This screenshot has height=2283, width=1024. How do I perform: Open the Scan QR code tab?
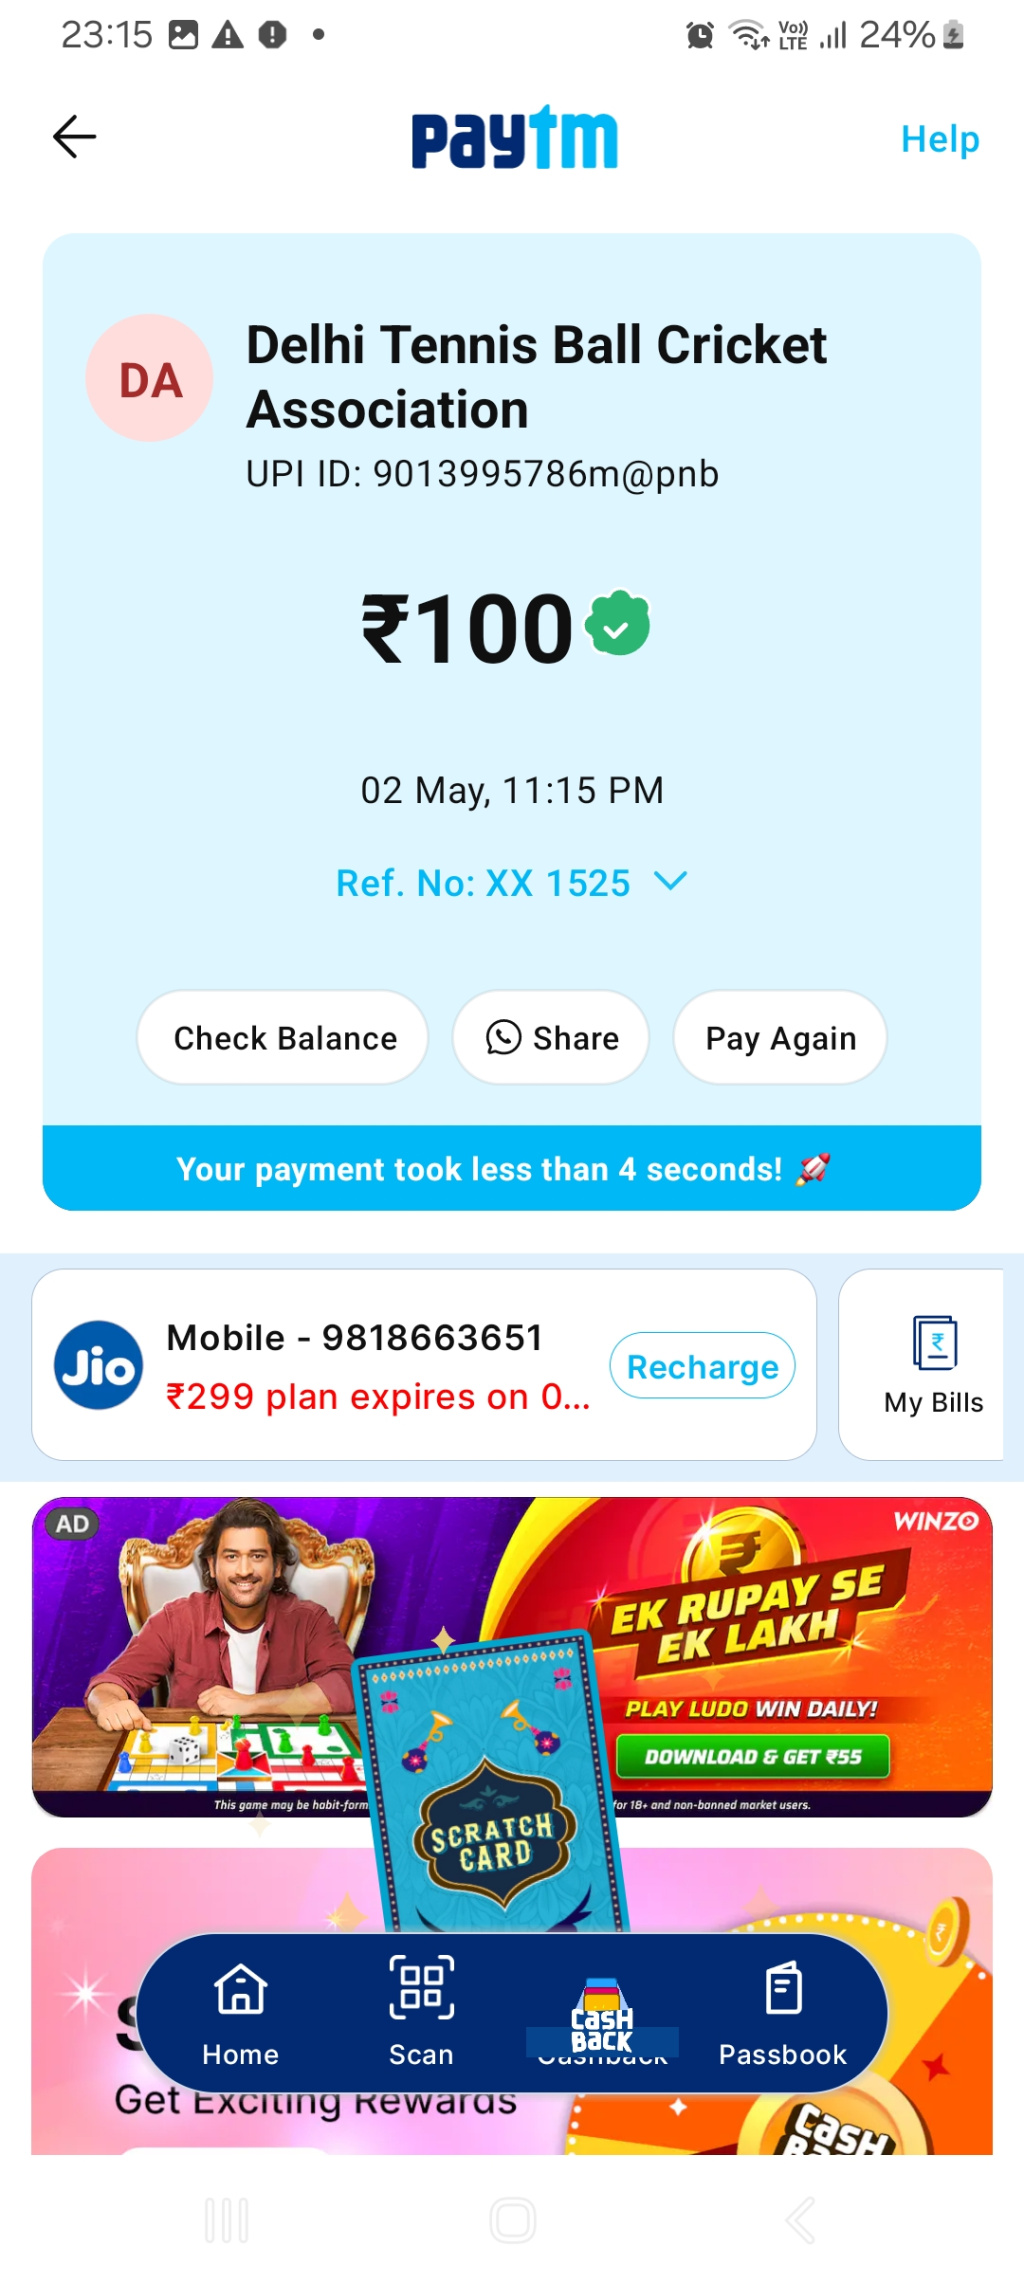[421, 2014]
